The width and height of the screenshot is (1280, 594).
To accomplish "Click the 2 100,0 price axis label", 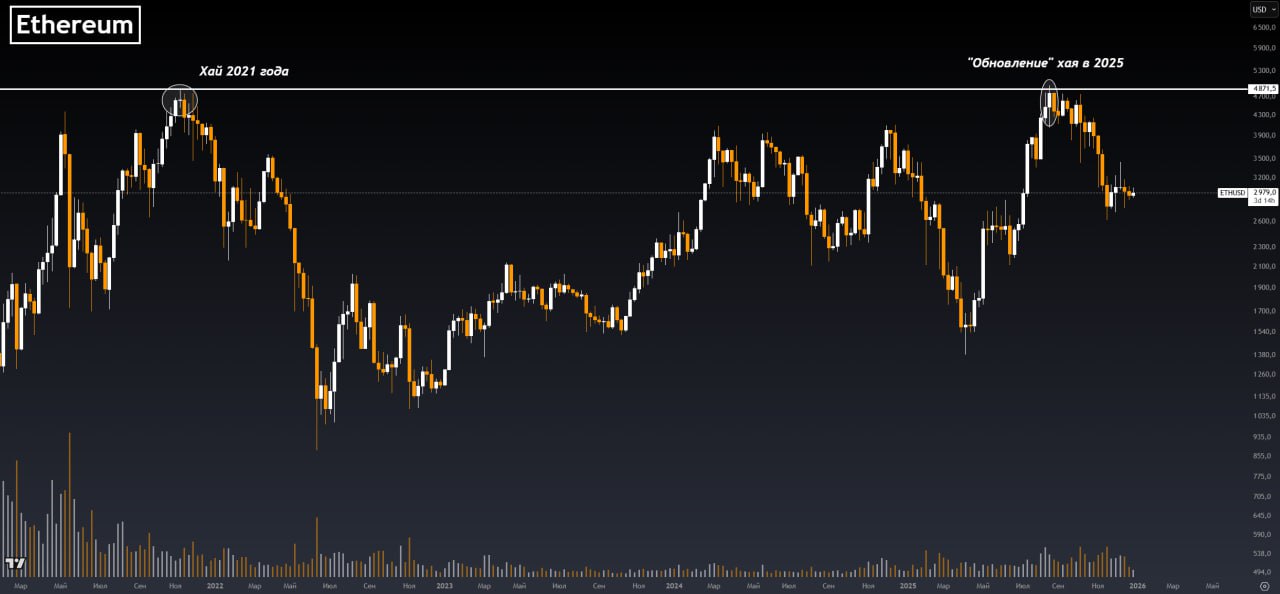I will (1264, 266).
